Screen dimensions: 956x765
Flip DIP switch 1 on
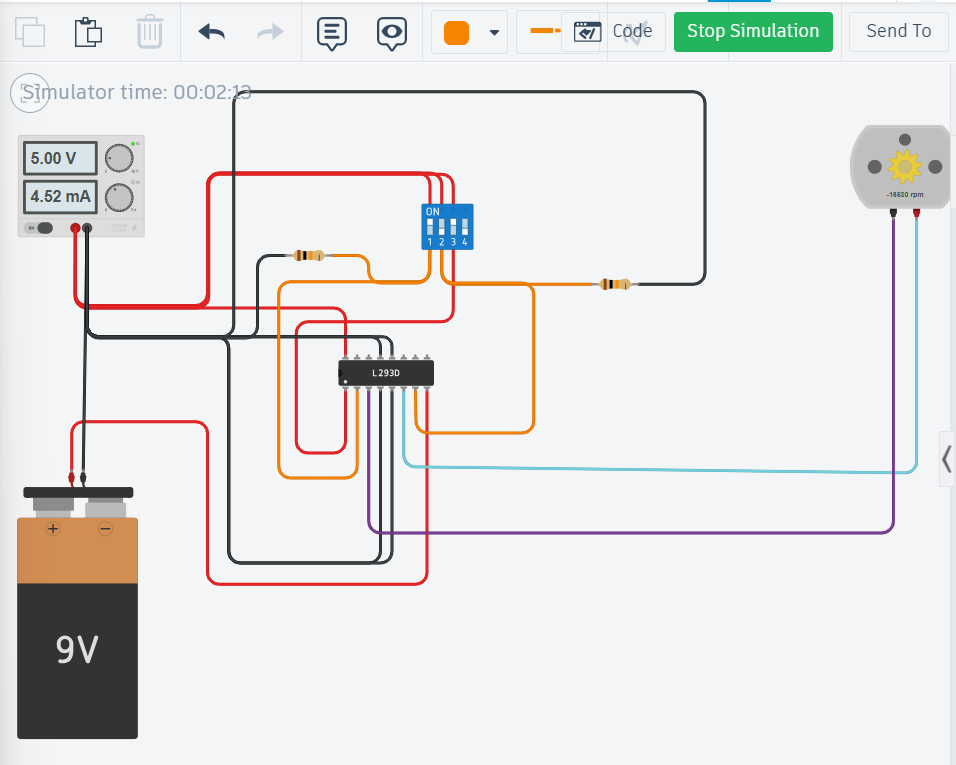pos(429,226)
